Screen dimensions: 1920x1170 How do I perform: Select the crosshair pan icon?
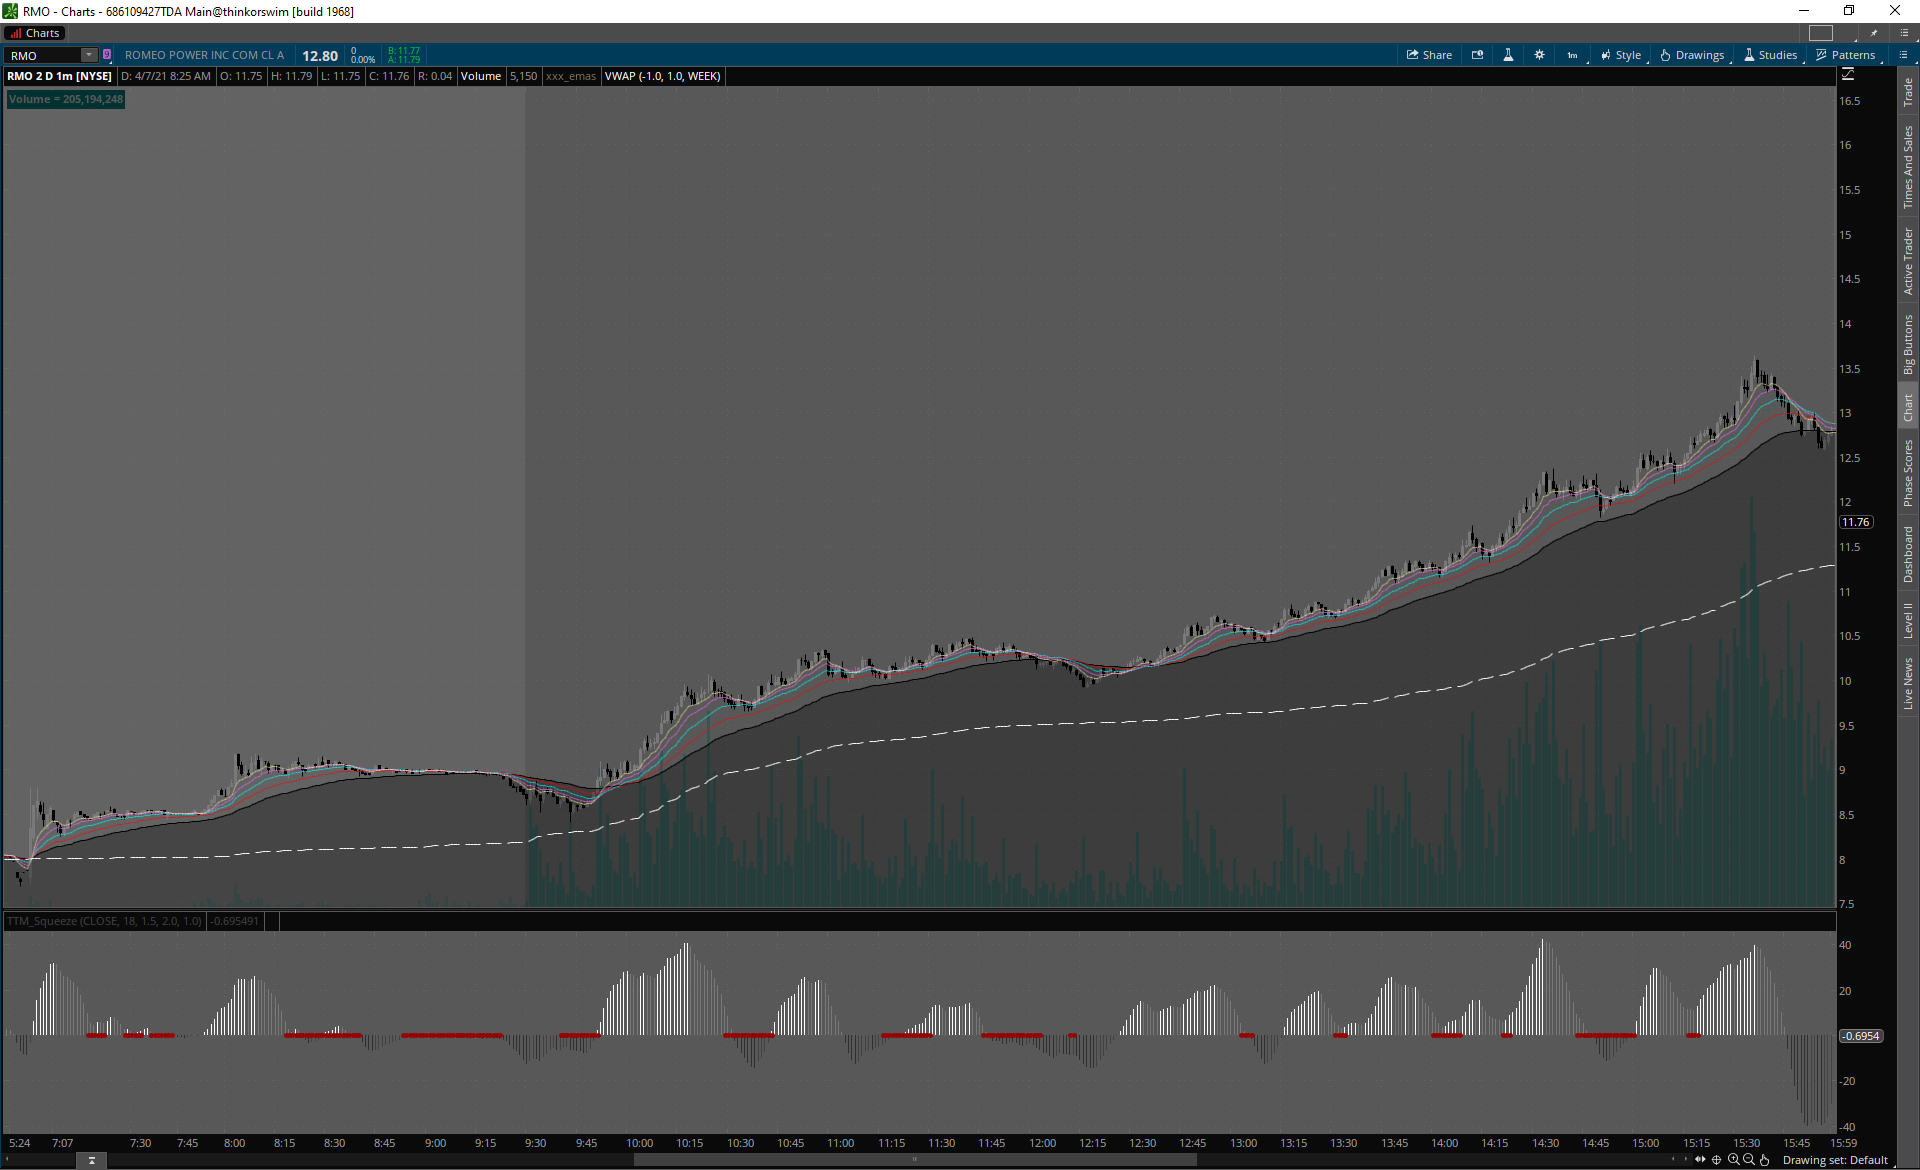click(1717, 1160)
